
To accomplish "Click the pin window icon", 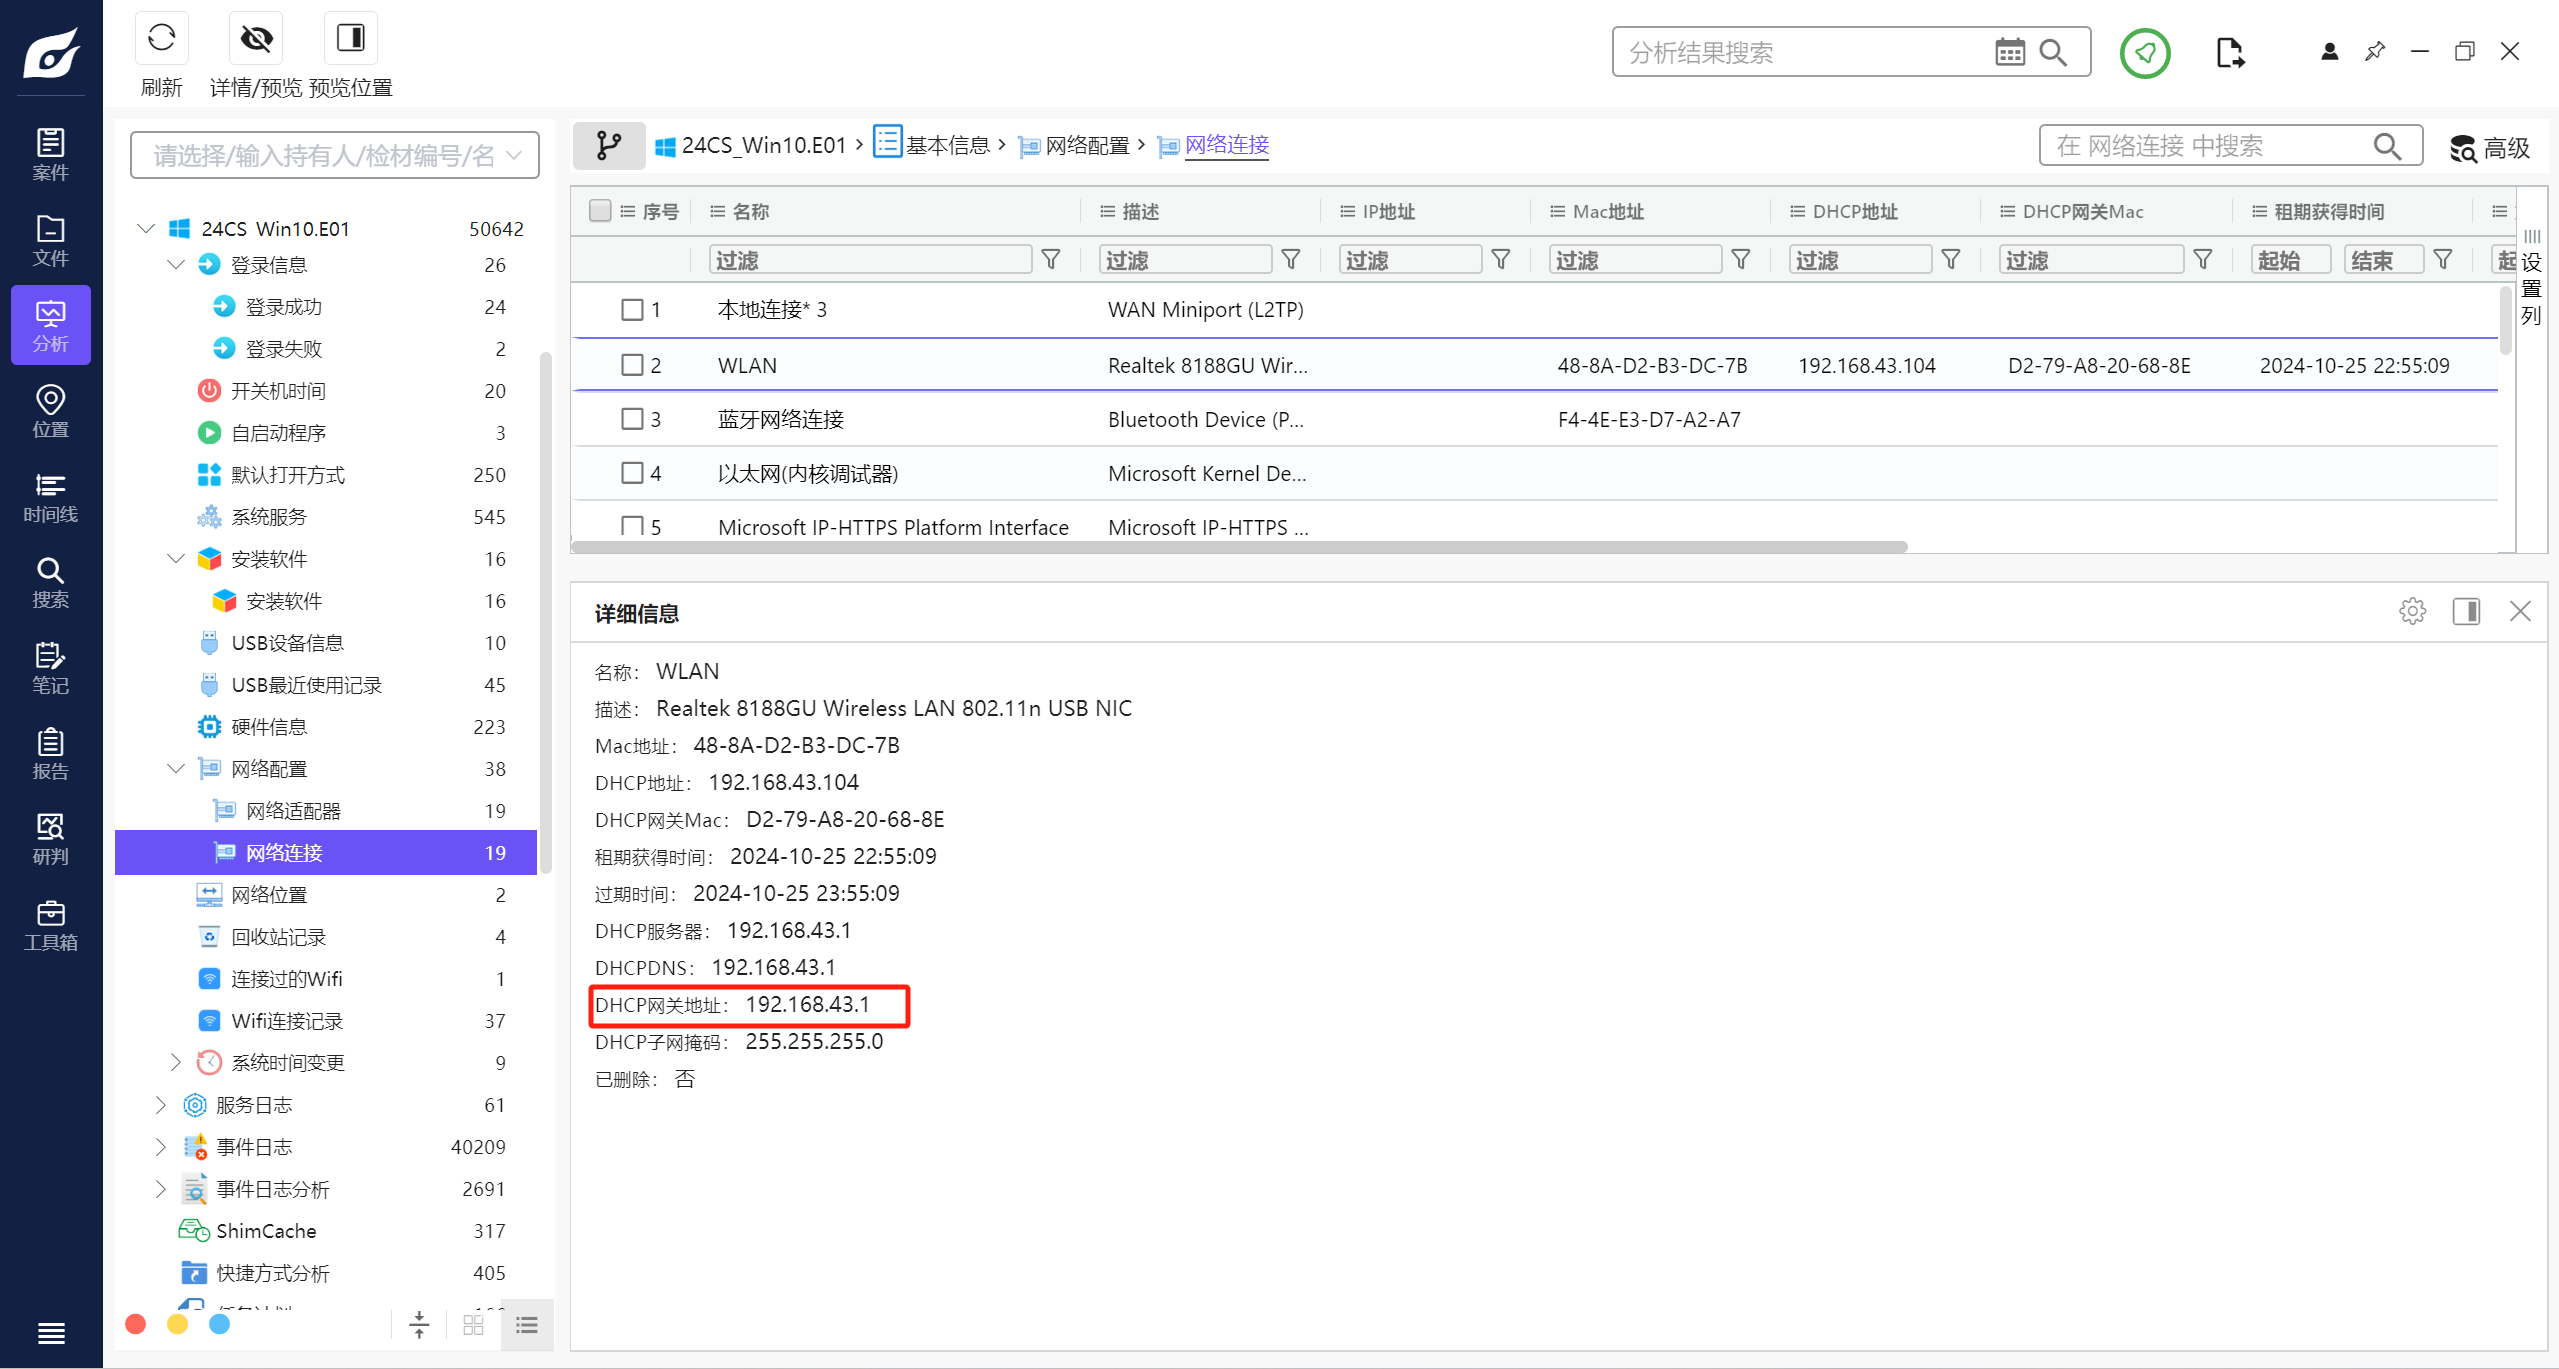I will (x=2375, y=51).
